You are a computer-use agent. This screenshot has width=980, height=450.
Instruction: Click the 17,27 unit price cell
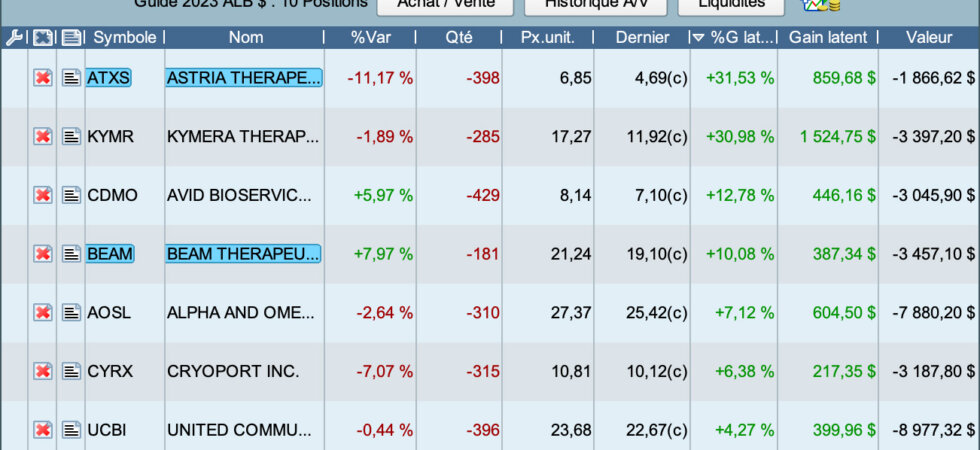pos(571,136)
